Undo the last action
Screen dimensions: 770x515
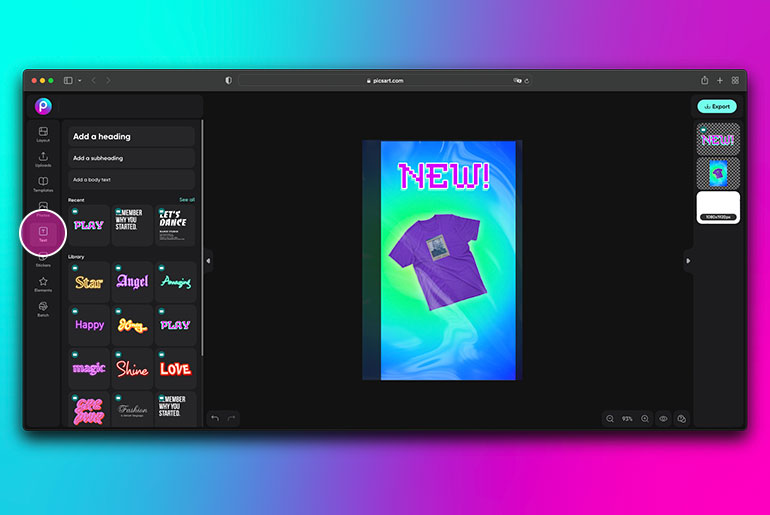[x=215, y=418]
